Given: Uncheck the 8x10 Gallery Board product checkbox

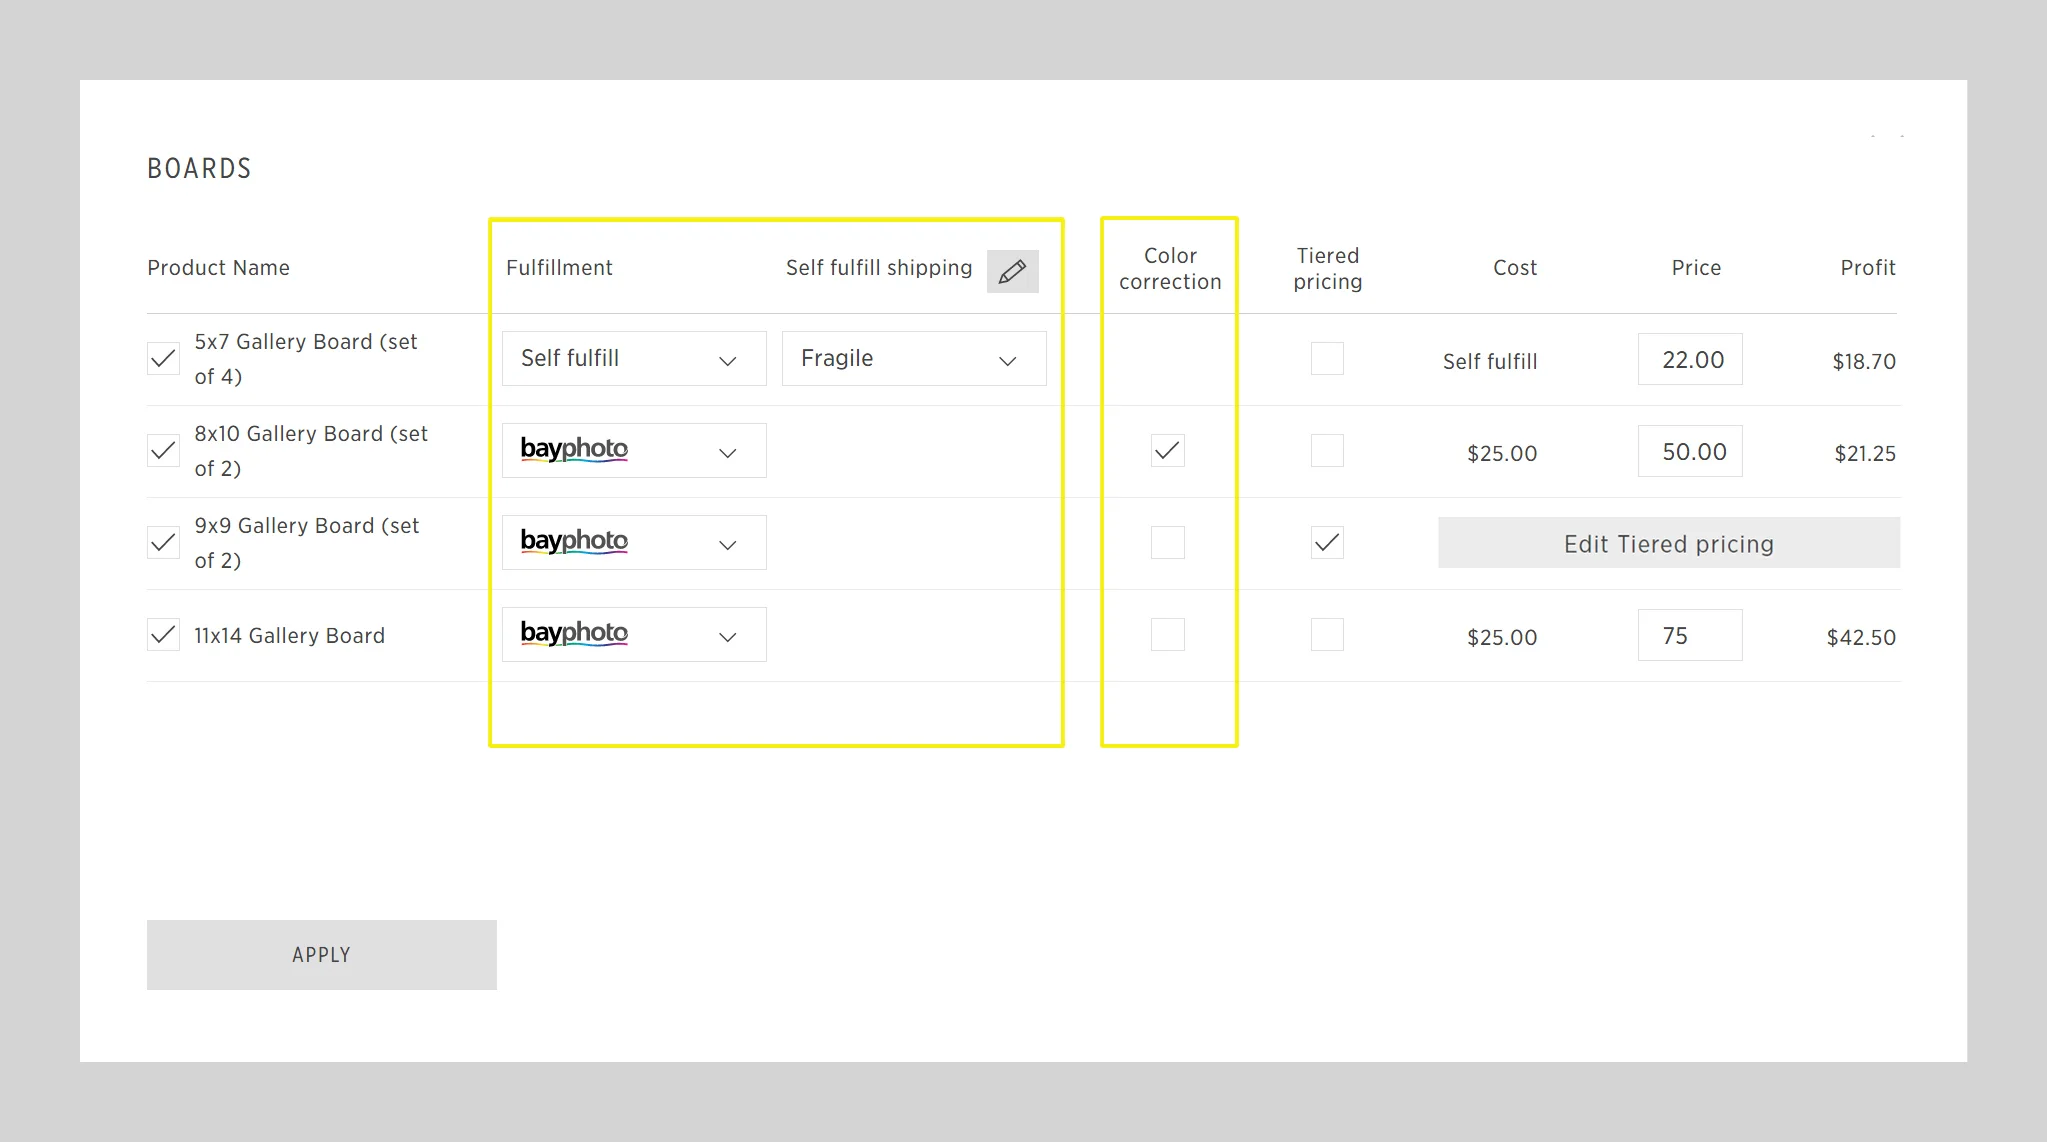Looking at the screenshot, I should (163, 450).
